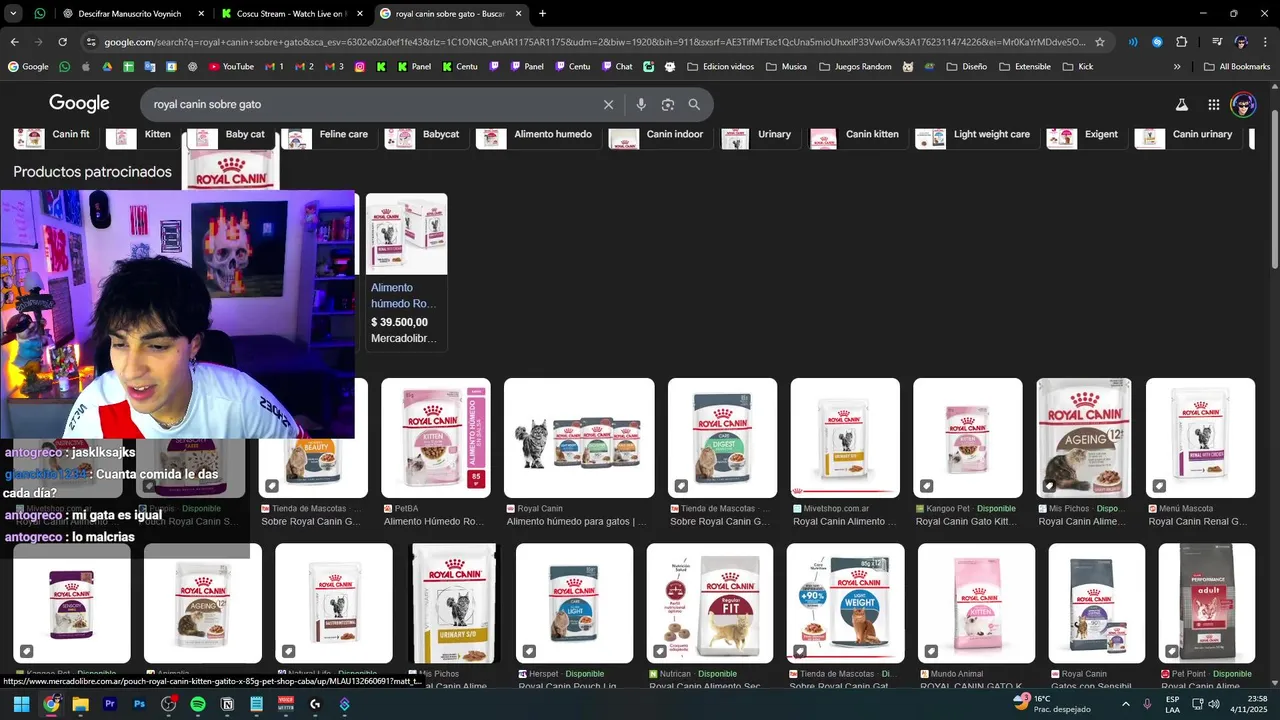Screen dimensions: 1280x720
Task: Open the Chrome extensions puzzle icon
Action: [1182, 42]
